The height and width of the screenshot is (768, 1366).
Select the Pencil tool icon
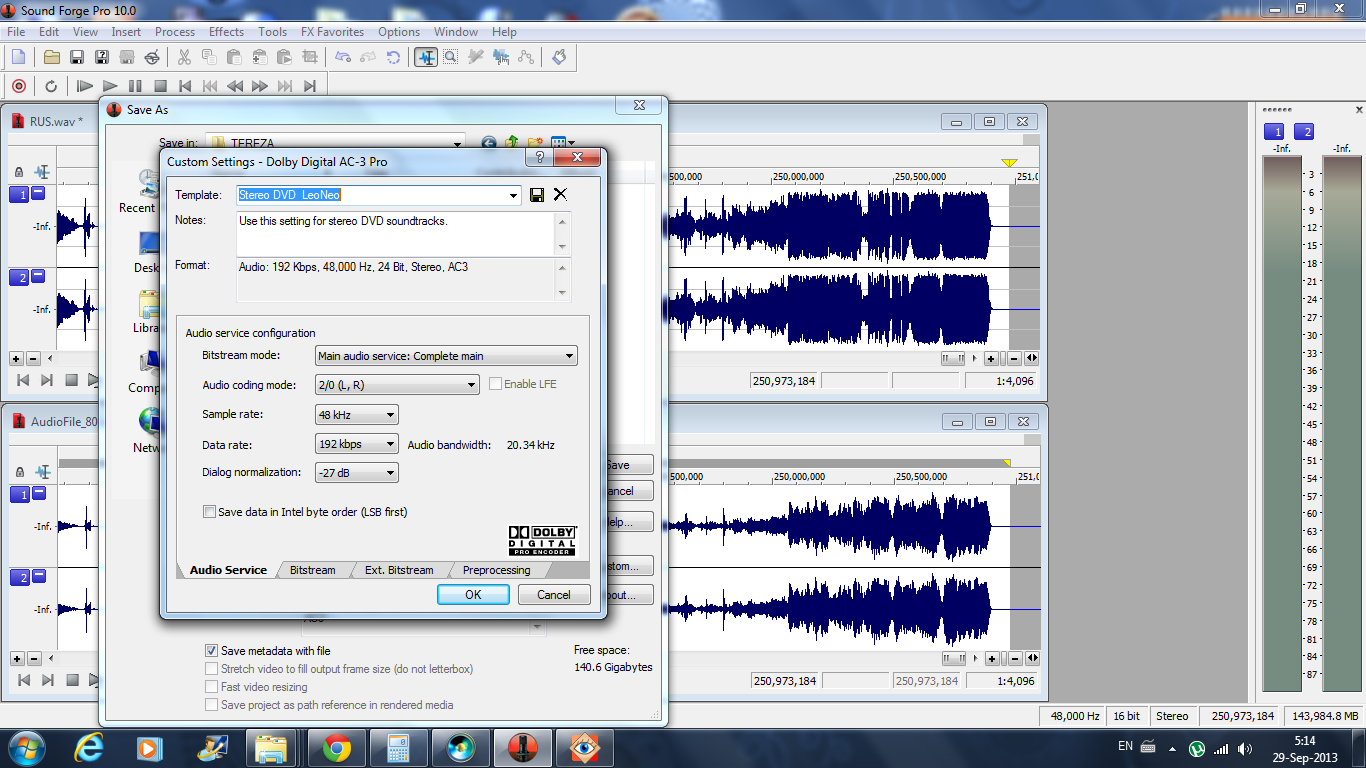click(476, 57)
